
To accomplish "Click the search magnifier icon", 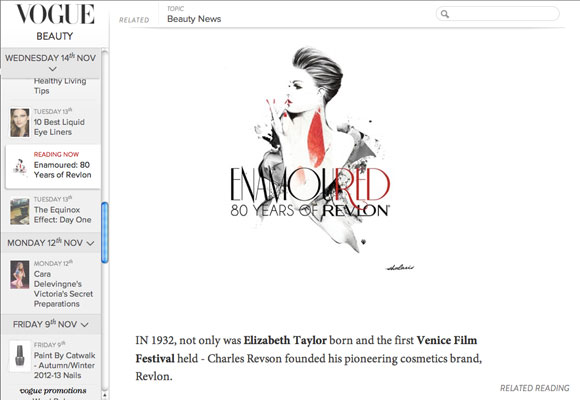I will coord(445,14).
